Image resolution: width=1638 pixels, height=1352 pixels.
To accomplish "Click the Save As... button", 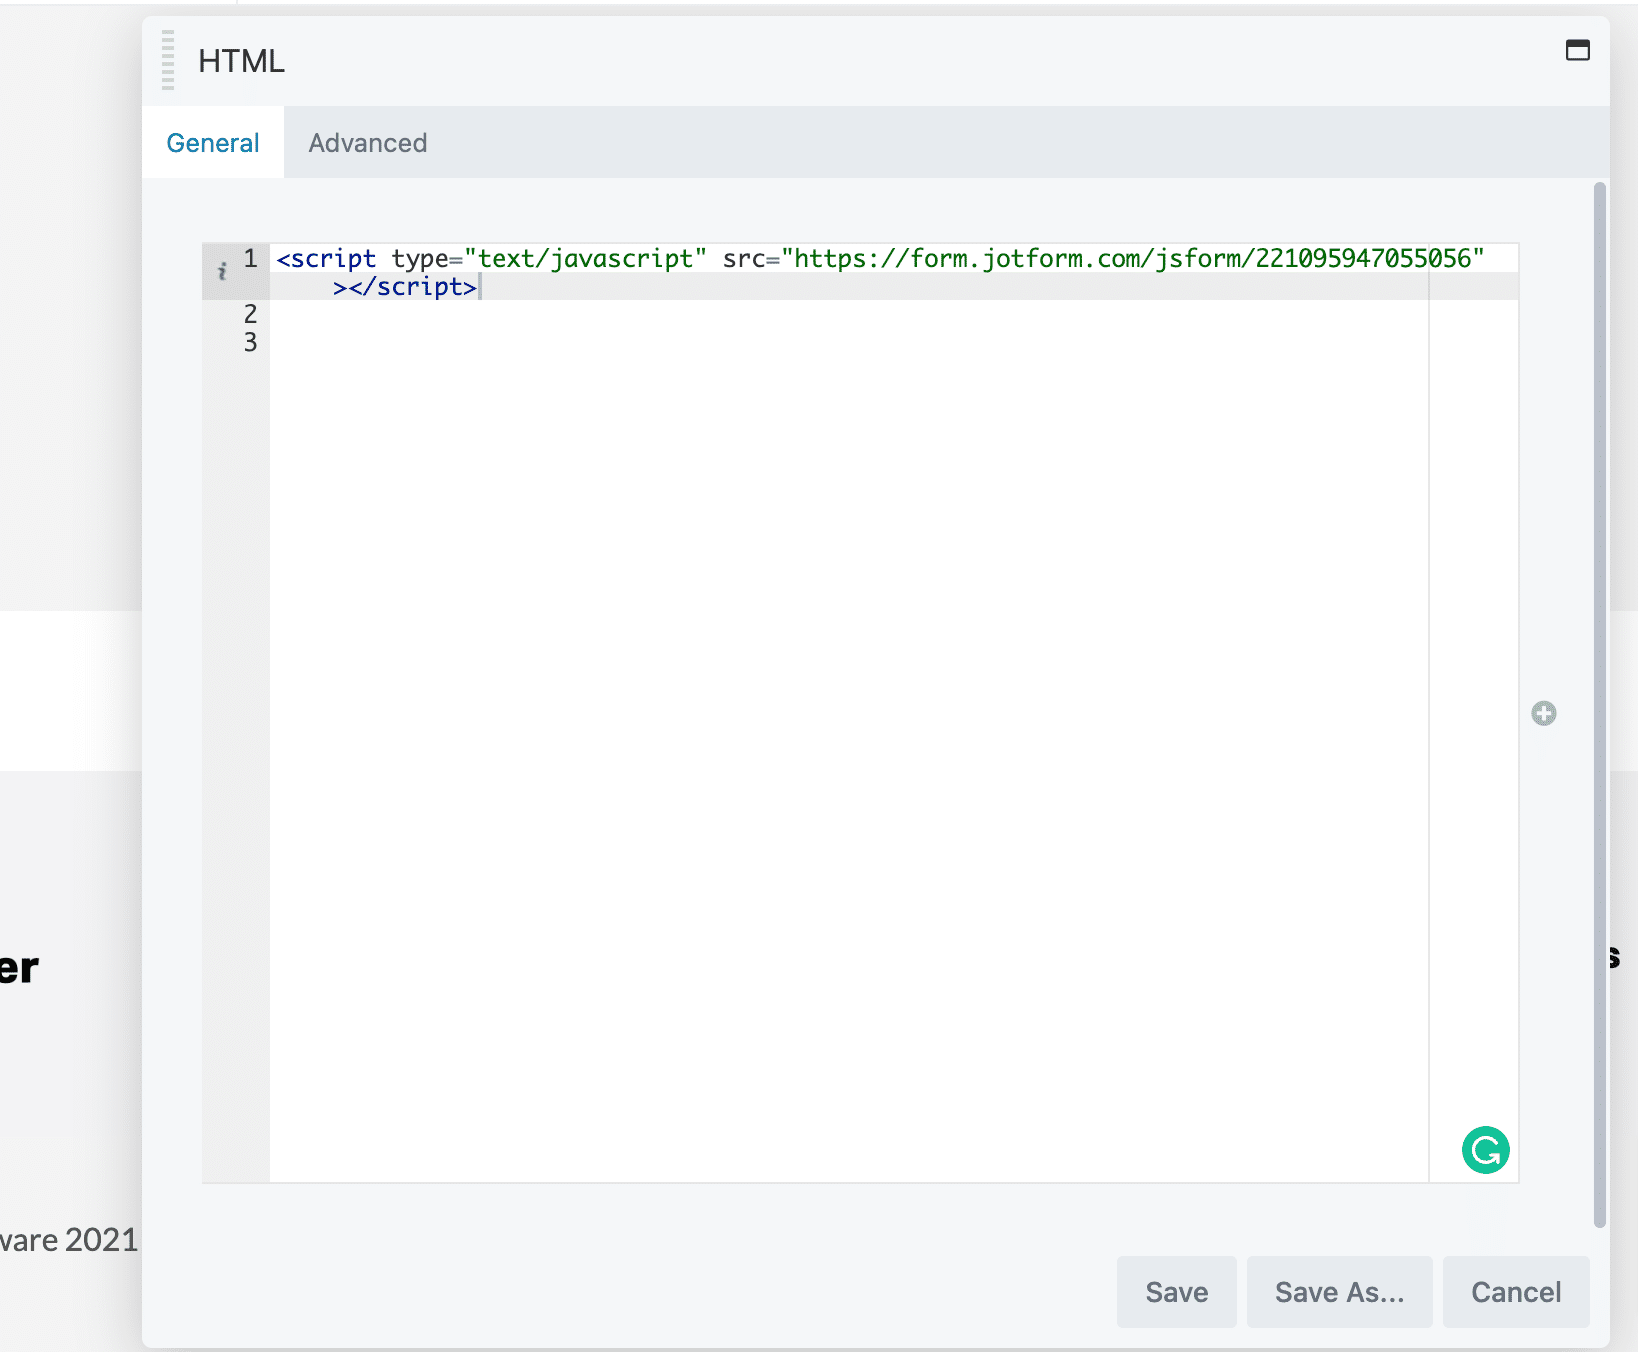I will (1340, 1292).
